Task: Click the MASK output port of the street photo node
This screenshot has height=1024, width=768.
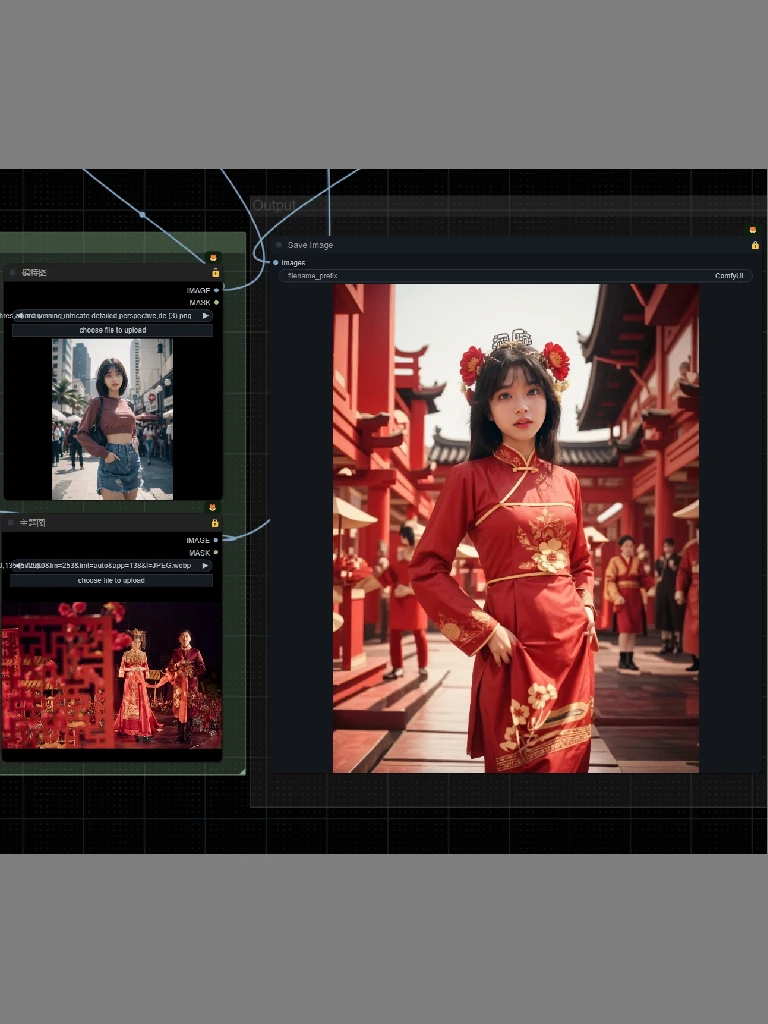Action: [216, 302]
